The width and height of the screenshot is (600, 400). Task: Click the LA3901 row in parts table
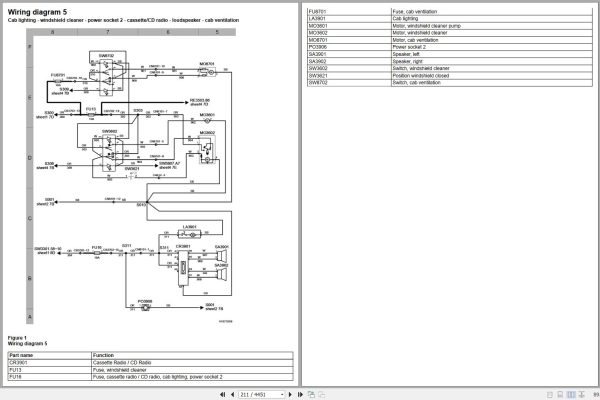click(450, 18)
